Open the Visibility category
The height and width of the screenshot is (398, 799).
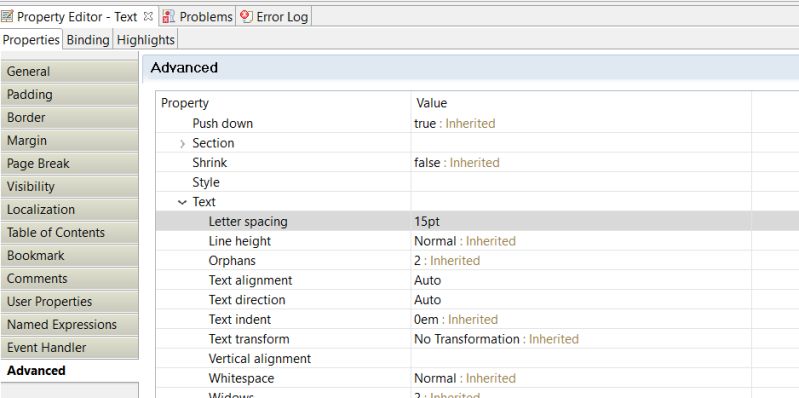click(x=69, y=187)
